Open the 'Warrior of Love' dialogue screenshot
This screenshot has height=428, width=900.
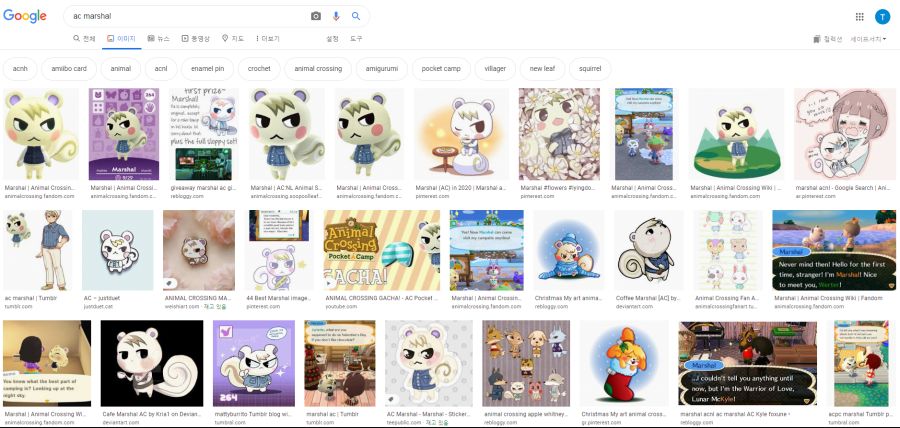[747, 363]
